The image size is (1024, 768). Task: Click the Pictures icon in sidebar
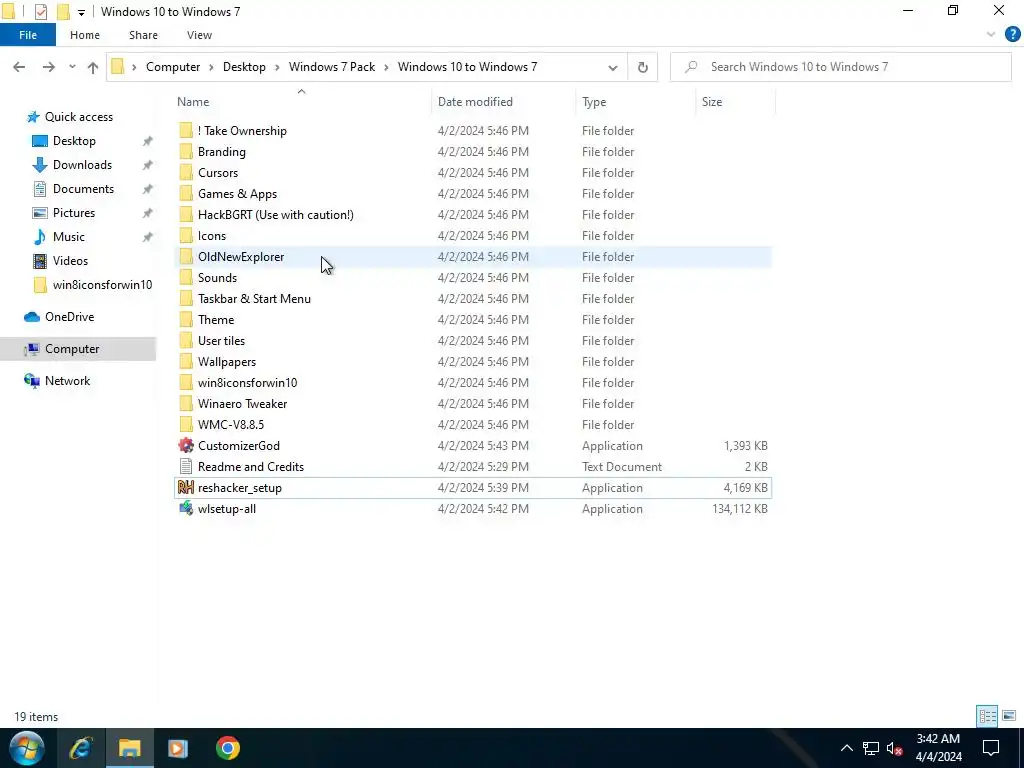coord(40,213)
